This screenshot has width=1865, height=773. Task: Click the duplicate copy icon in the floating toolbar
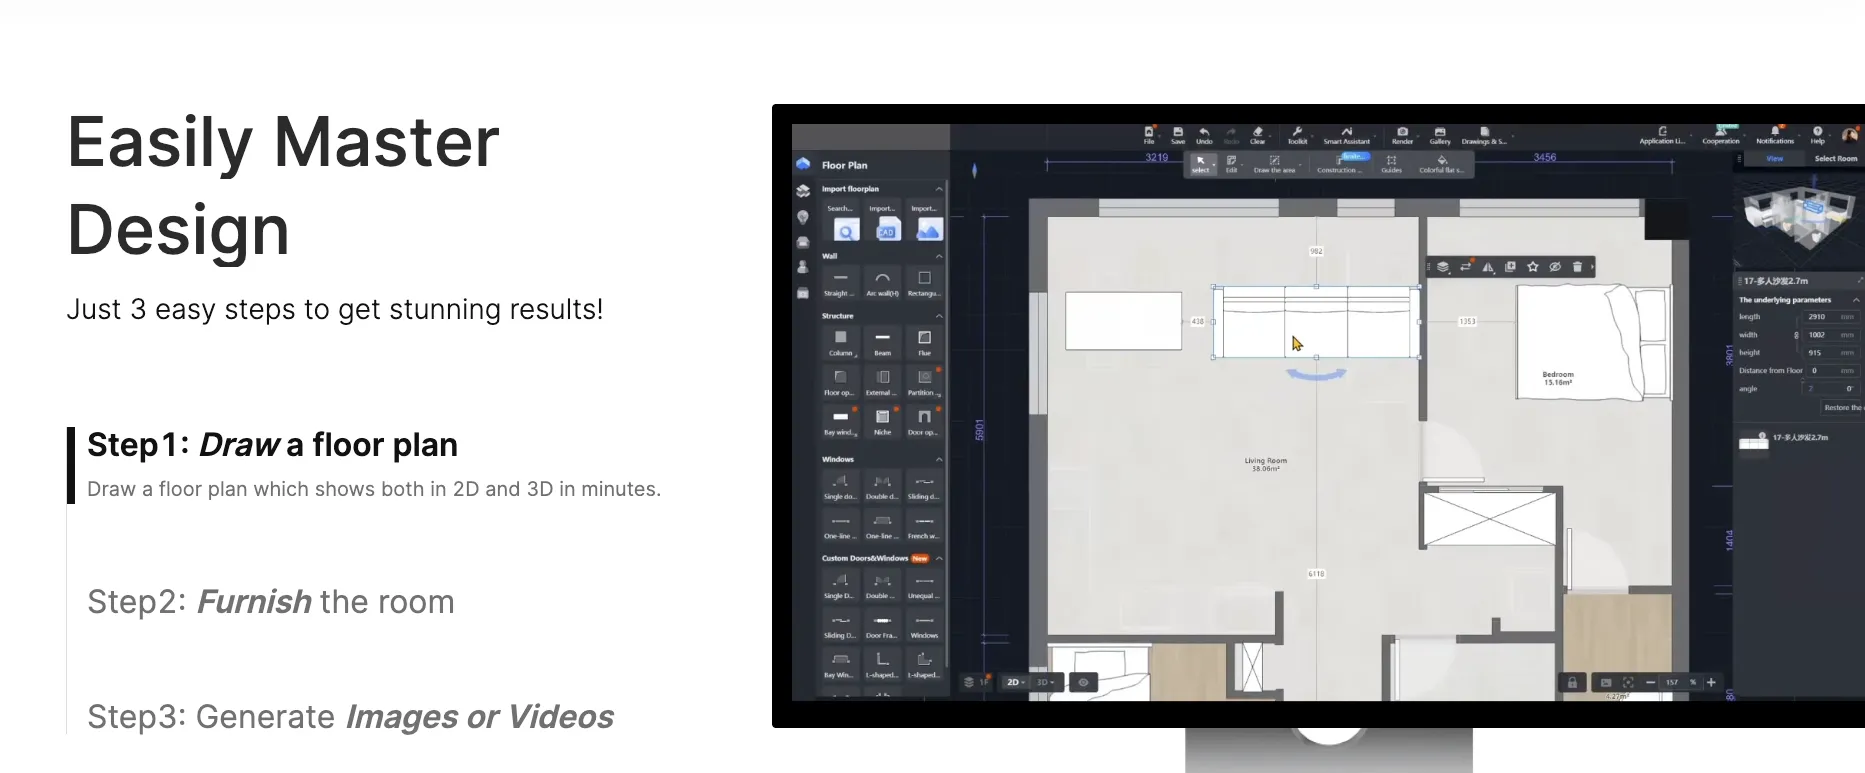pos(1510,267)
